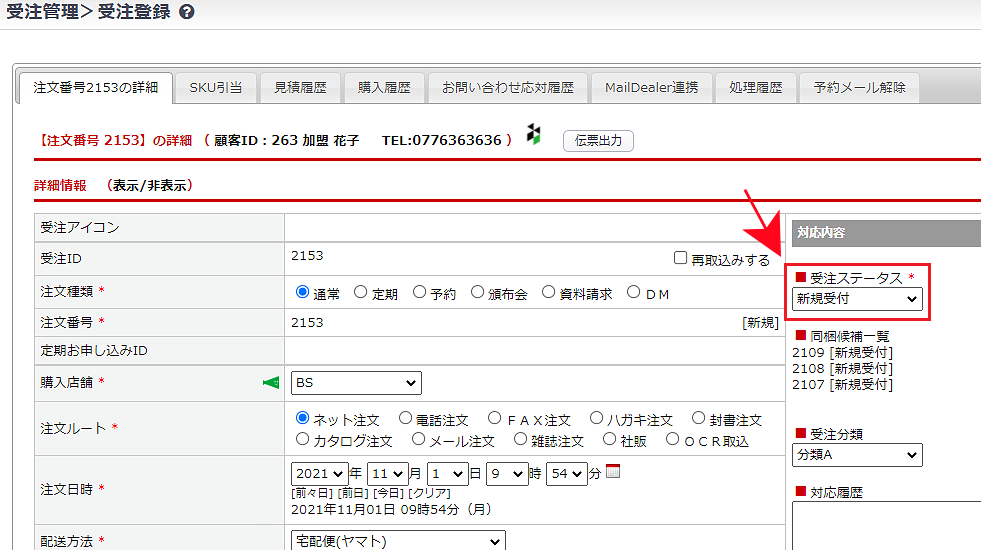Image resolution: width=981 pixels, height=550 pixels.
Task: Choose OCR取込 as order route
Action: coord(673,439)
